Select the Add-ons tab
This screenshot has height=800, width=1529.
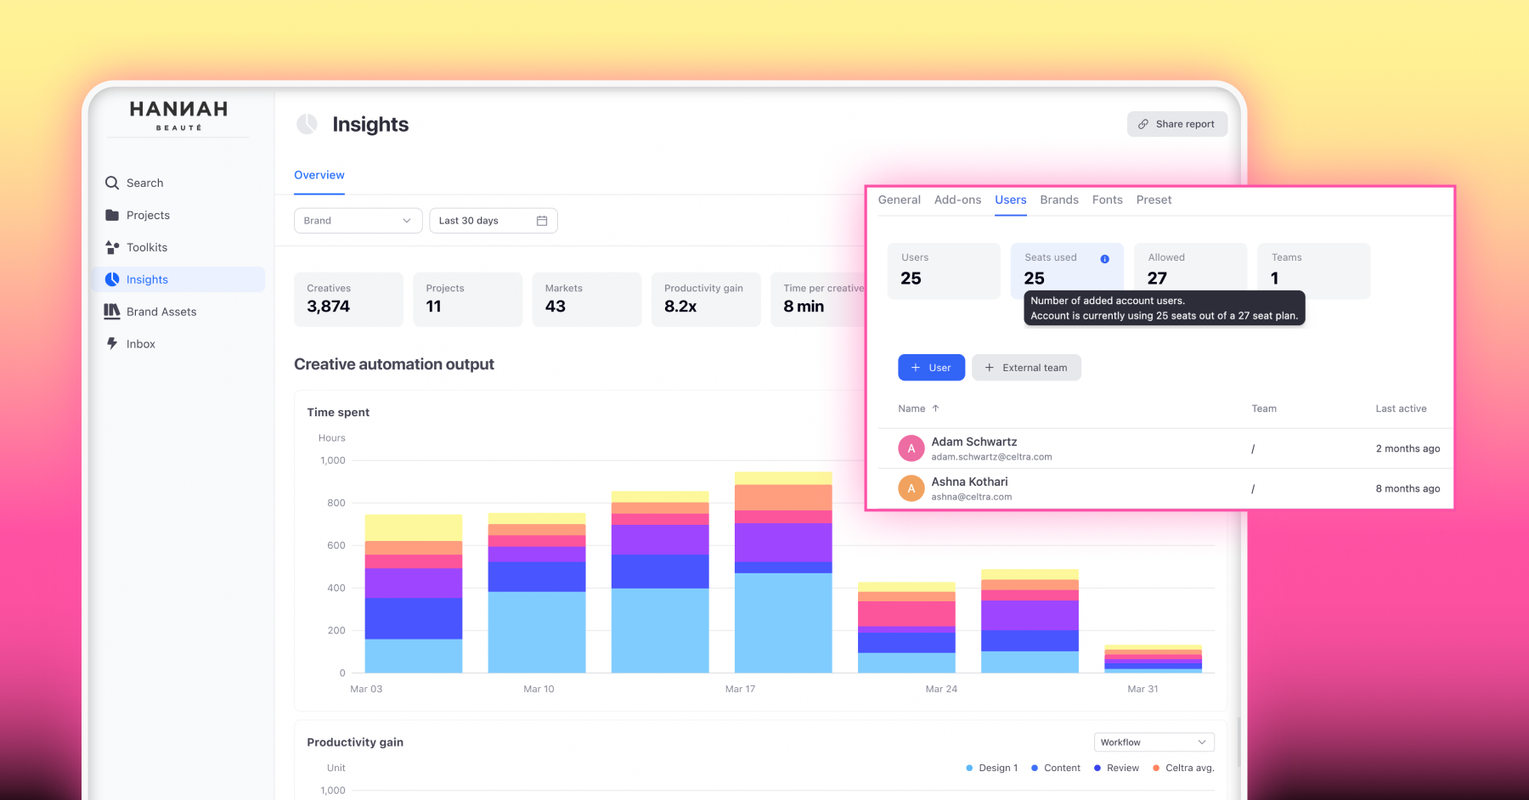(x=957, y=200)
